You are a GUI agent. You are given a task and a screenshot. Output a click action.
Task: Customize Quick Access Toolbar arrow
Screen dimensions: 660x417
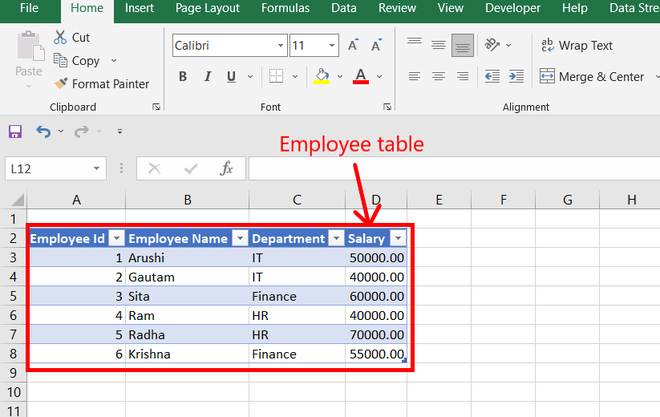click(120, 131)
